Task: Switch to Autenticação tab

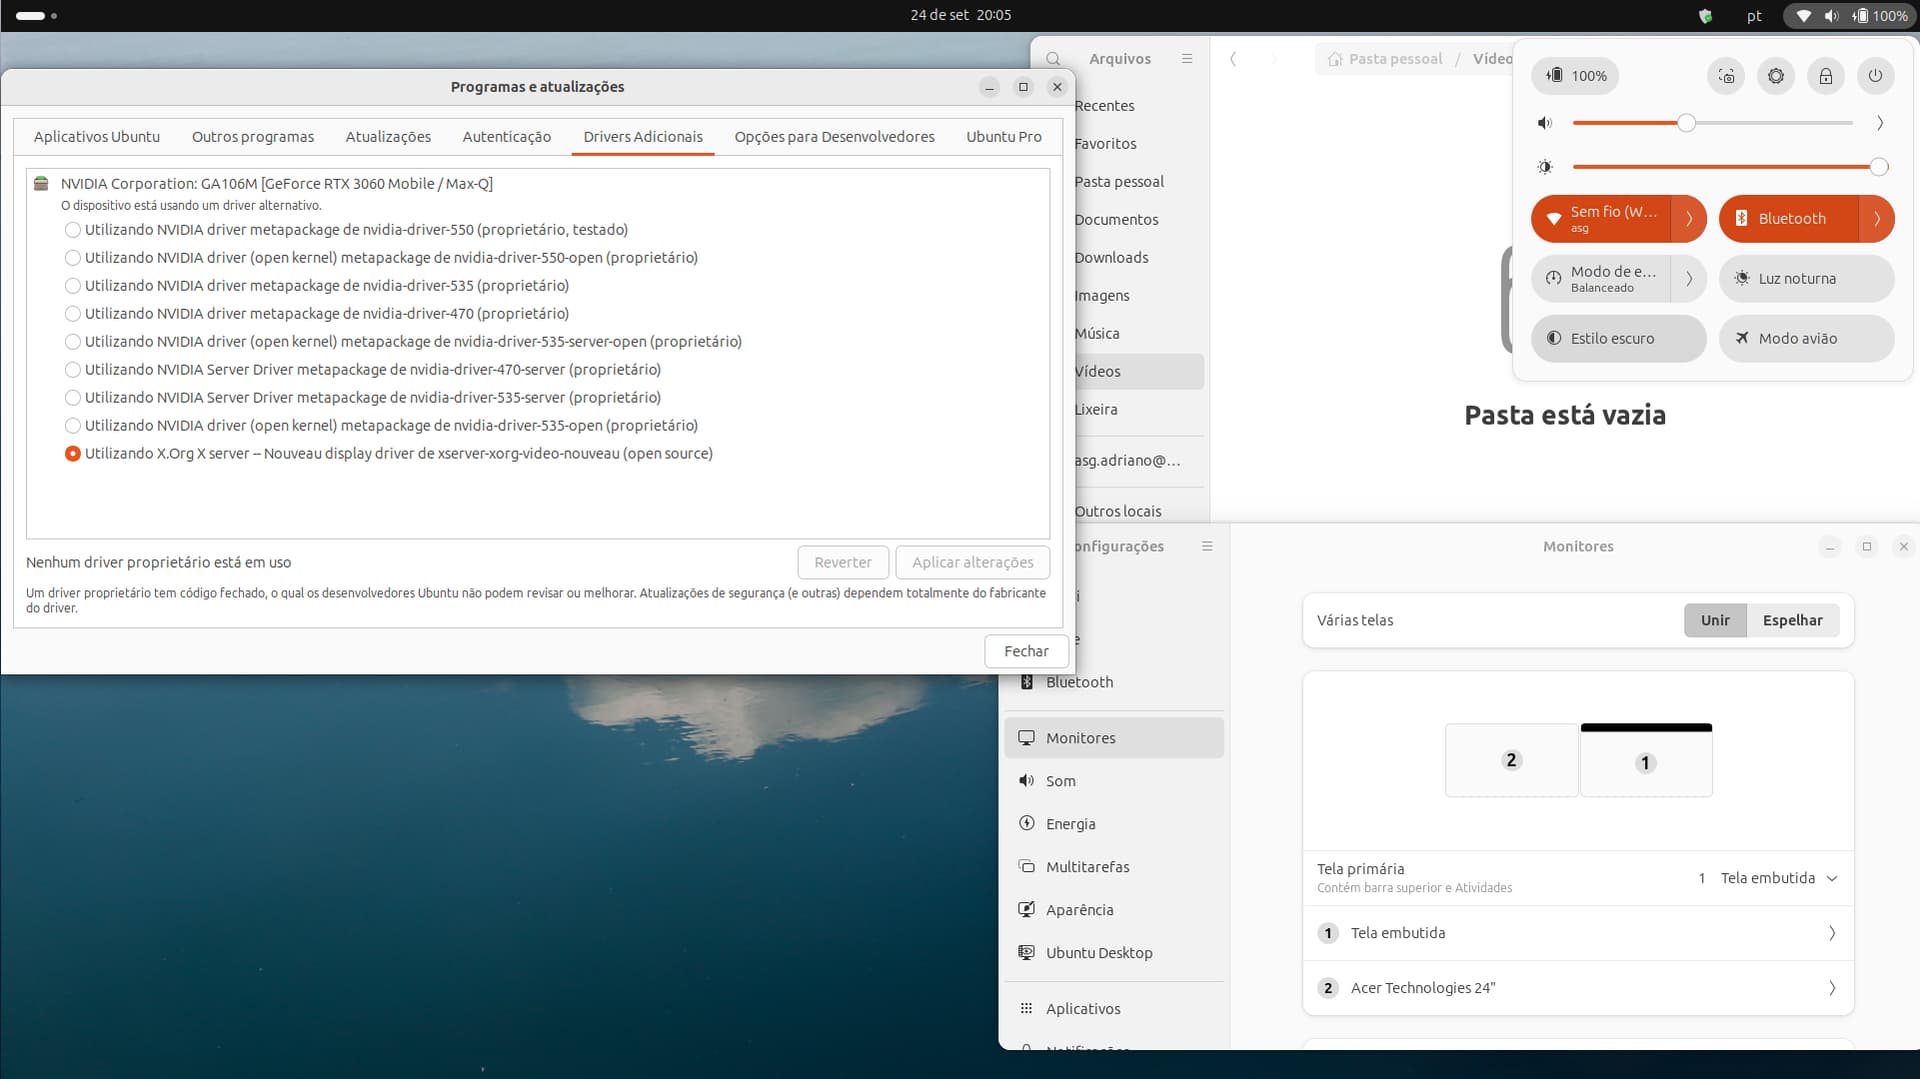Action: pos(507,137)
